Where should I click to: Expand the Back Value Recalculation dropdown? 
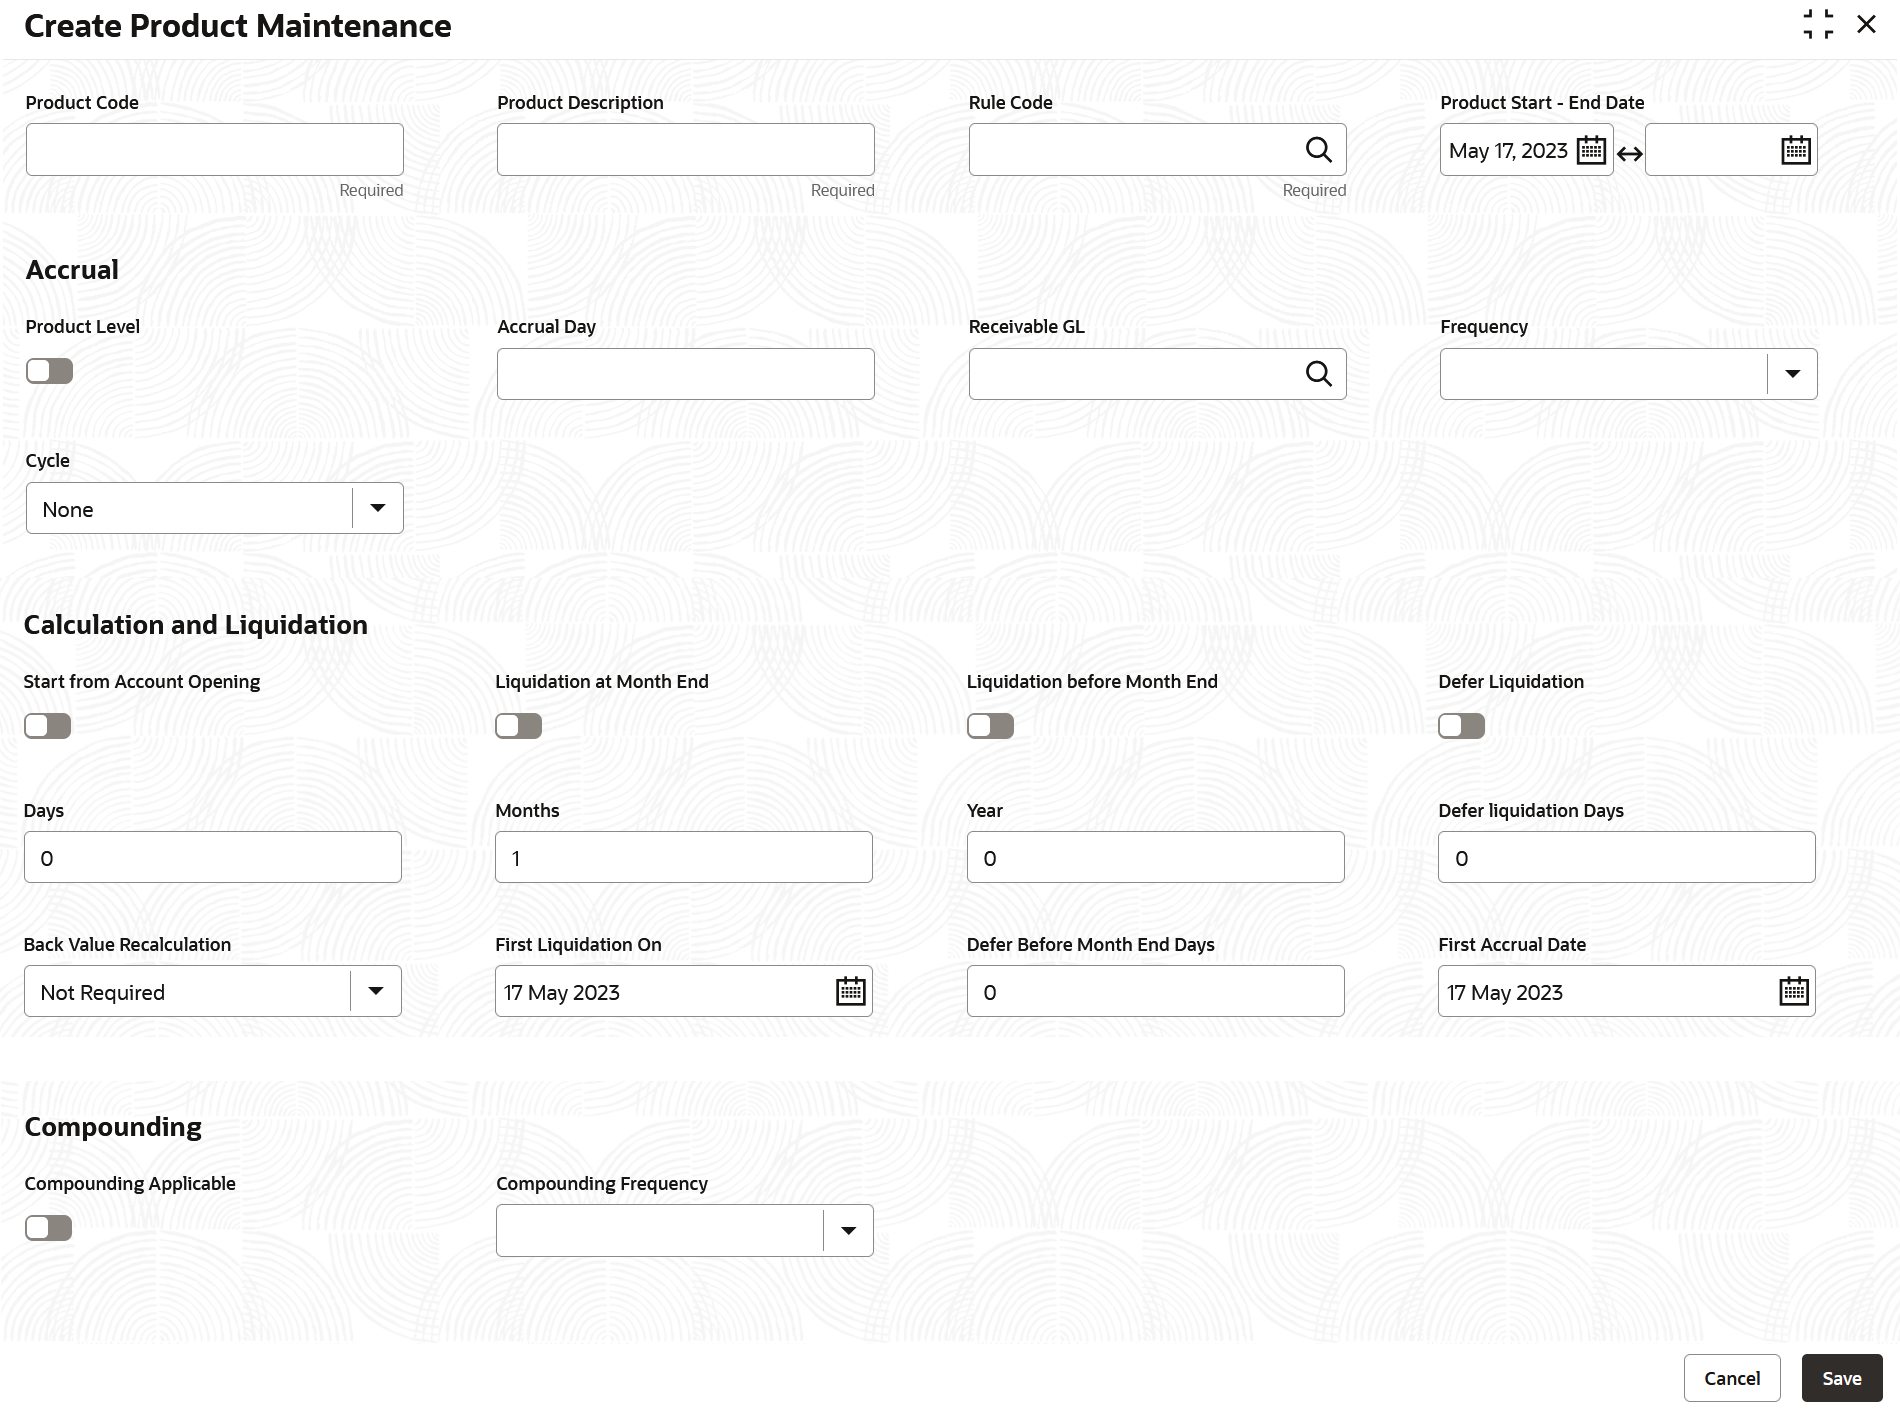375,991
